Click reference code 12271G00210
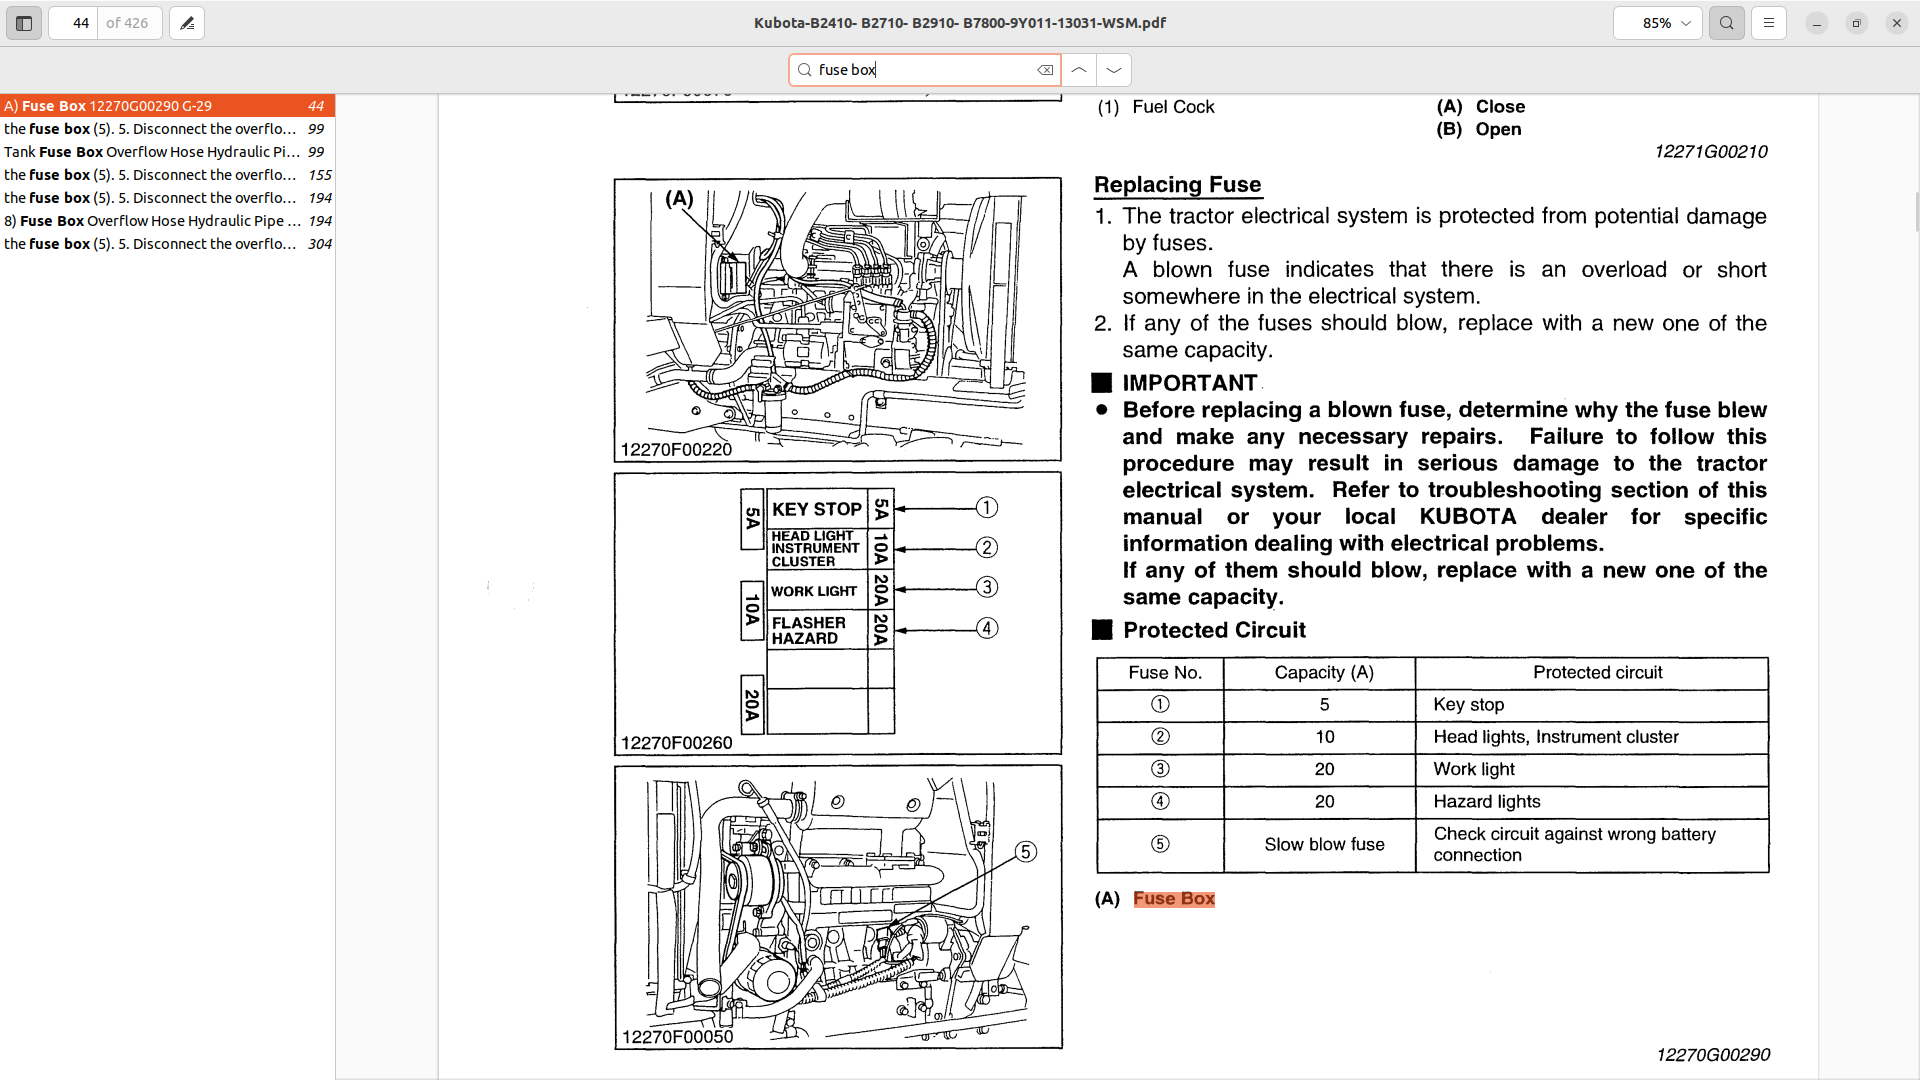Screen dimensions: 1920x1080 tap(1711, 152)
